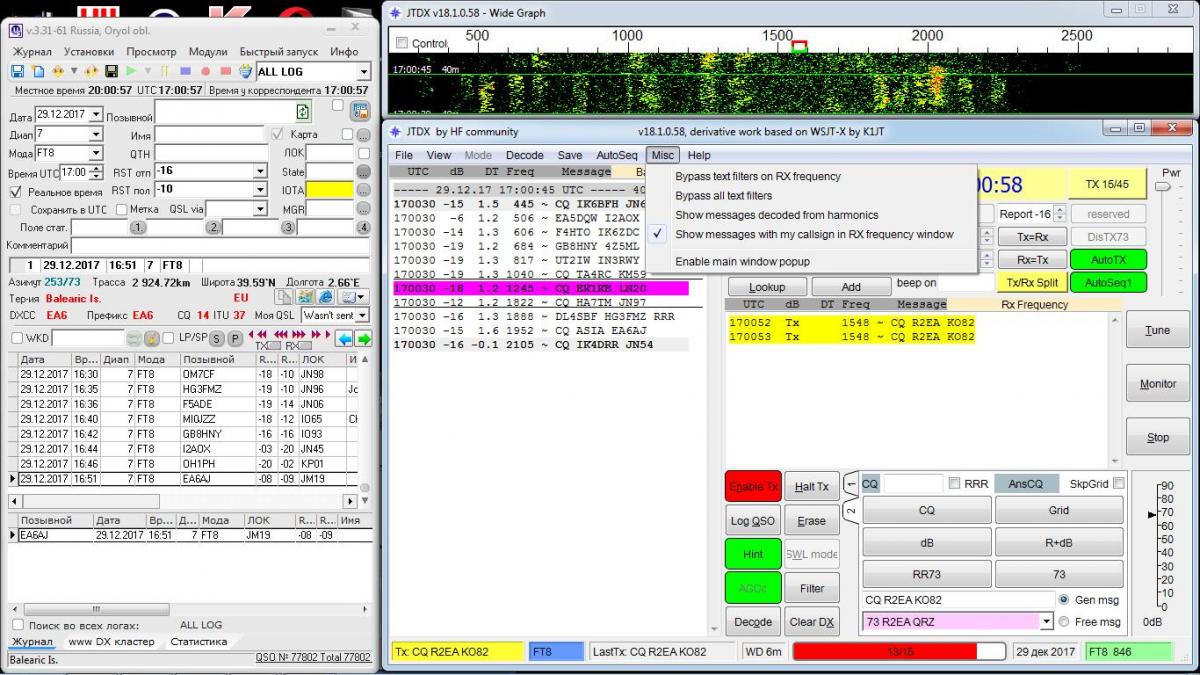This screenshot has height=675, width=1200.
Task: Click the Clear DX button
Action: pos(811,621)
